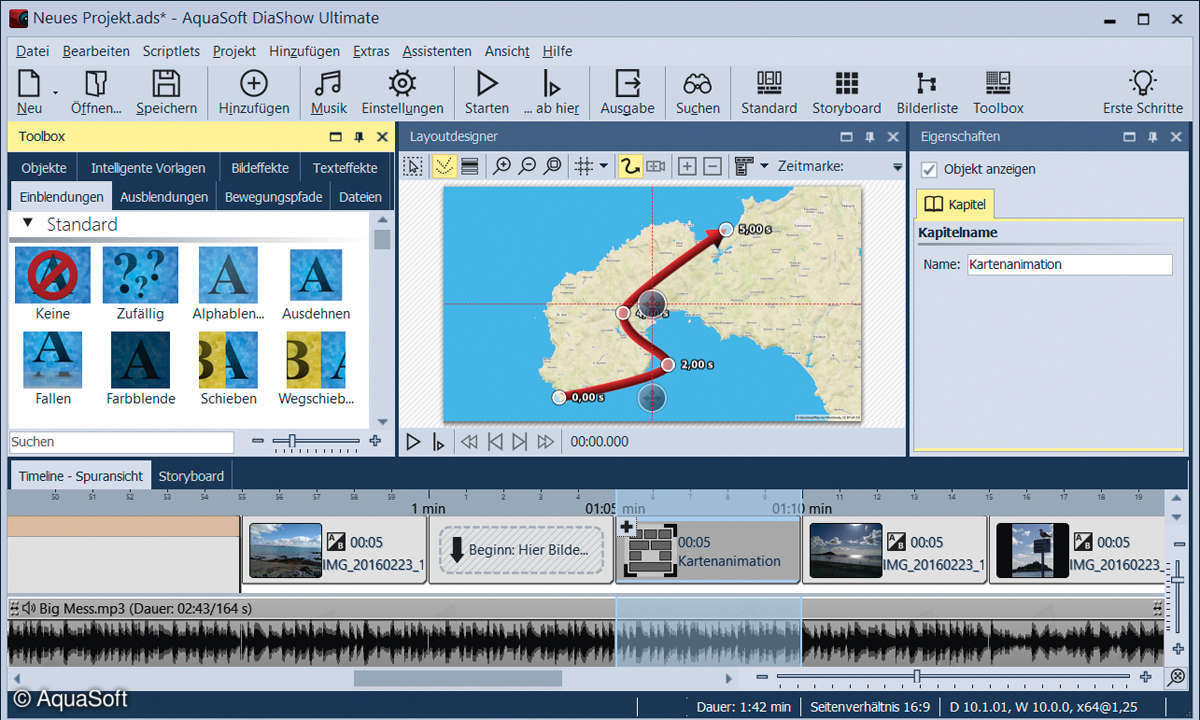
Task: Show the Toolbox view from the toolbar
Action: [x=998, y=83]
